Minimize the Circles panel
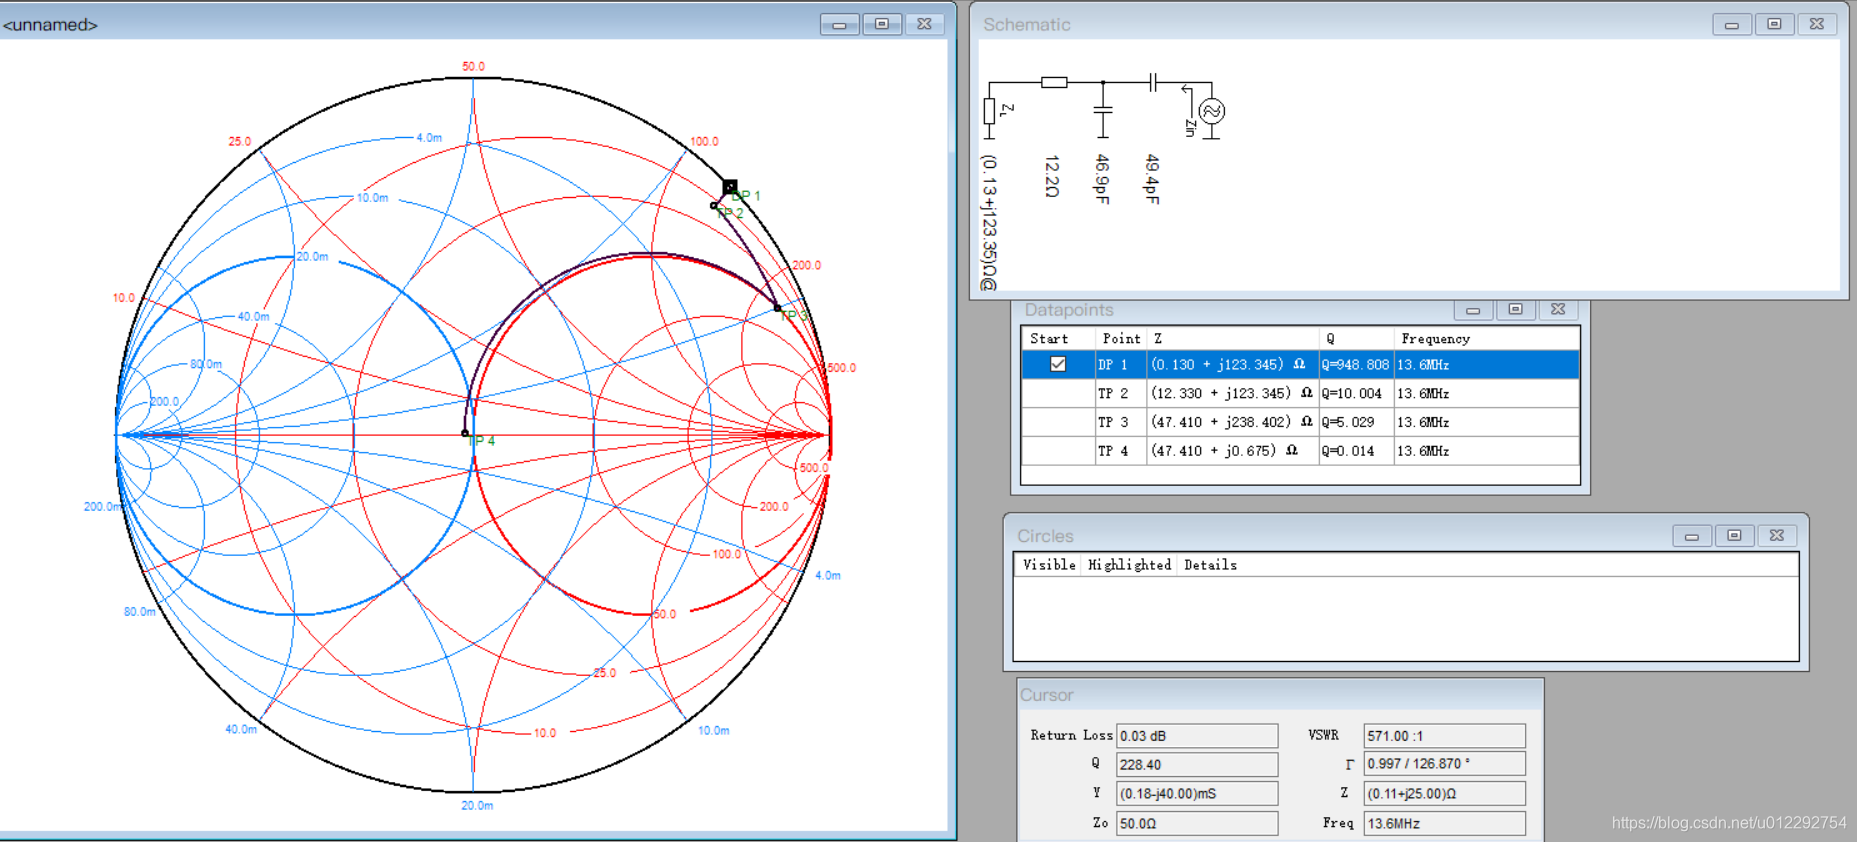Image resolution: width=1857 pixels, height=842 pixels. 1692,536
